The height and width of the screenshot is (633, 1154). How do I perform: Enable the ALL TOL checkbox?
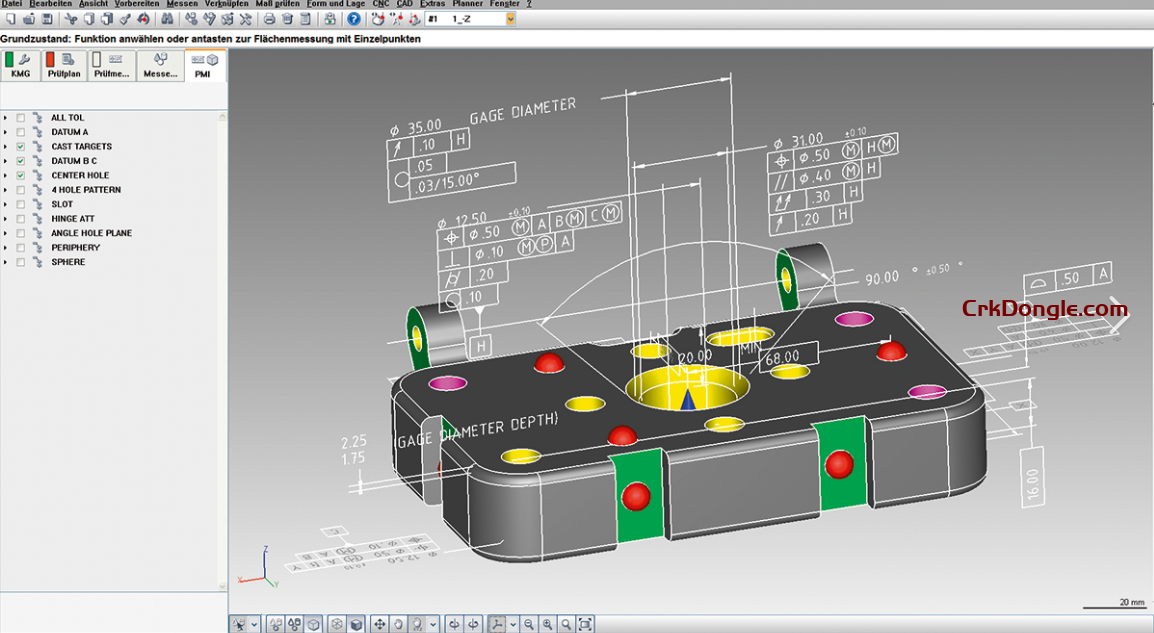21,118
